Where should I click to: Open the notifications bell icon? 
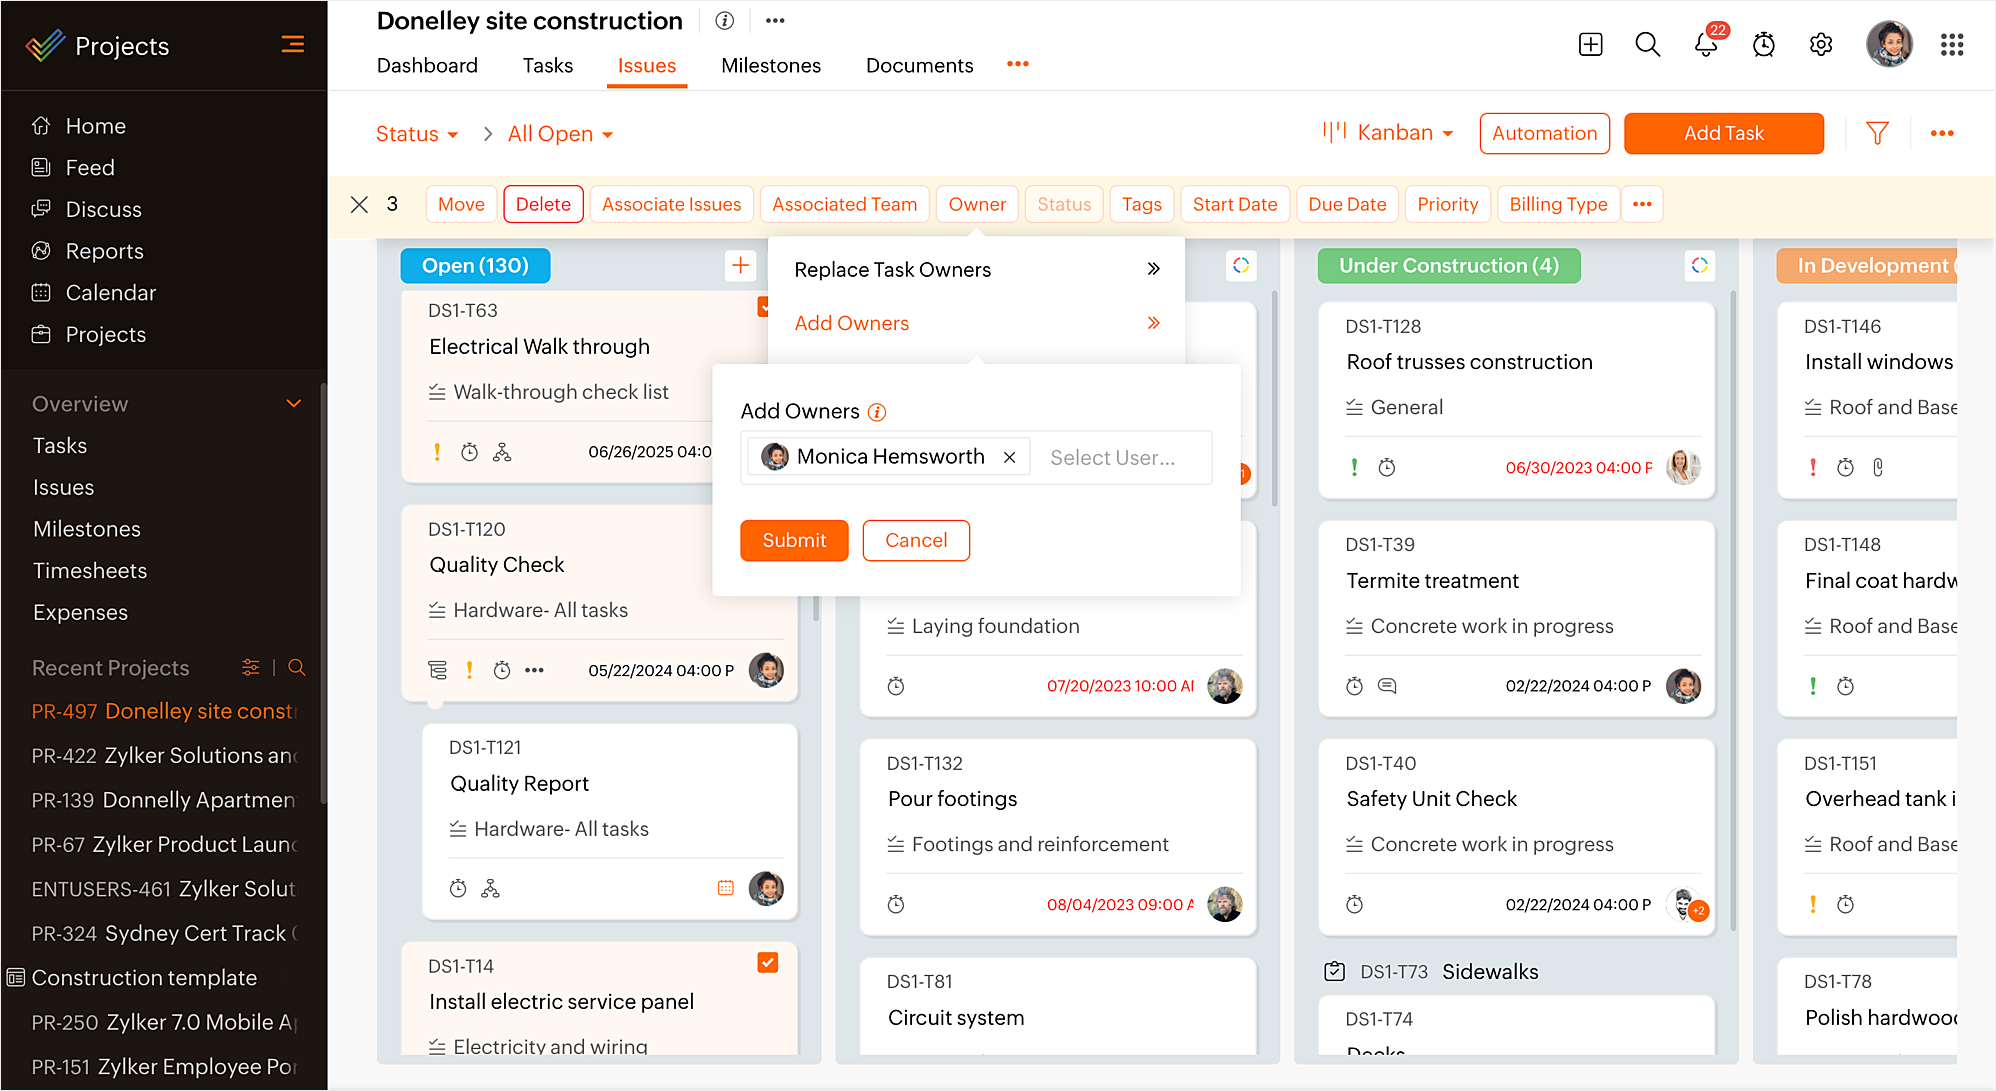point(1705,45)
